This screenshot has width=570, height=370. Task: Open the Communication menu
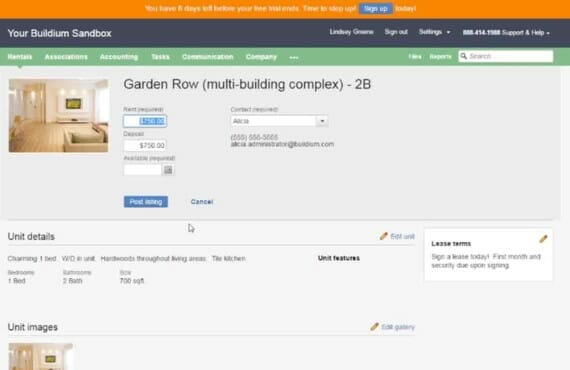[208, 57]
